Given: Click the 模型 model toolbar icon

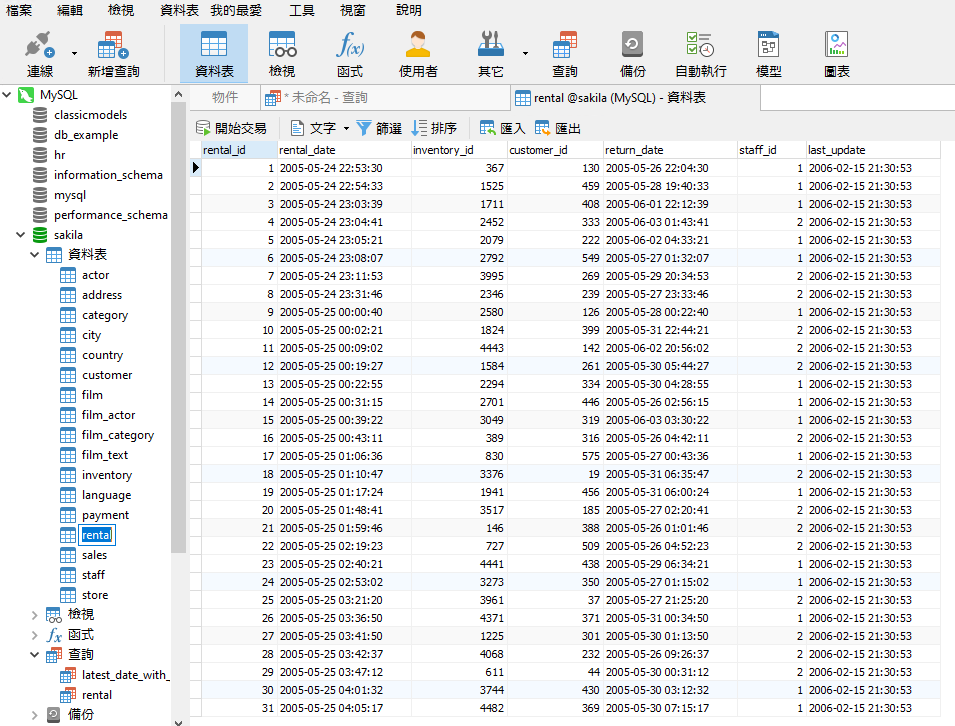Looking at the screenshot, I should [x=768, y=54].
